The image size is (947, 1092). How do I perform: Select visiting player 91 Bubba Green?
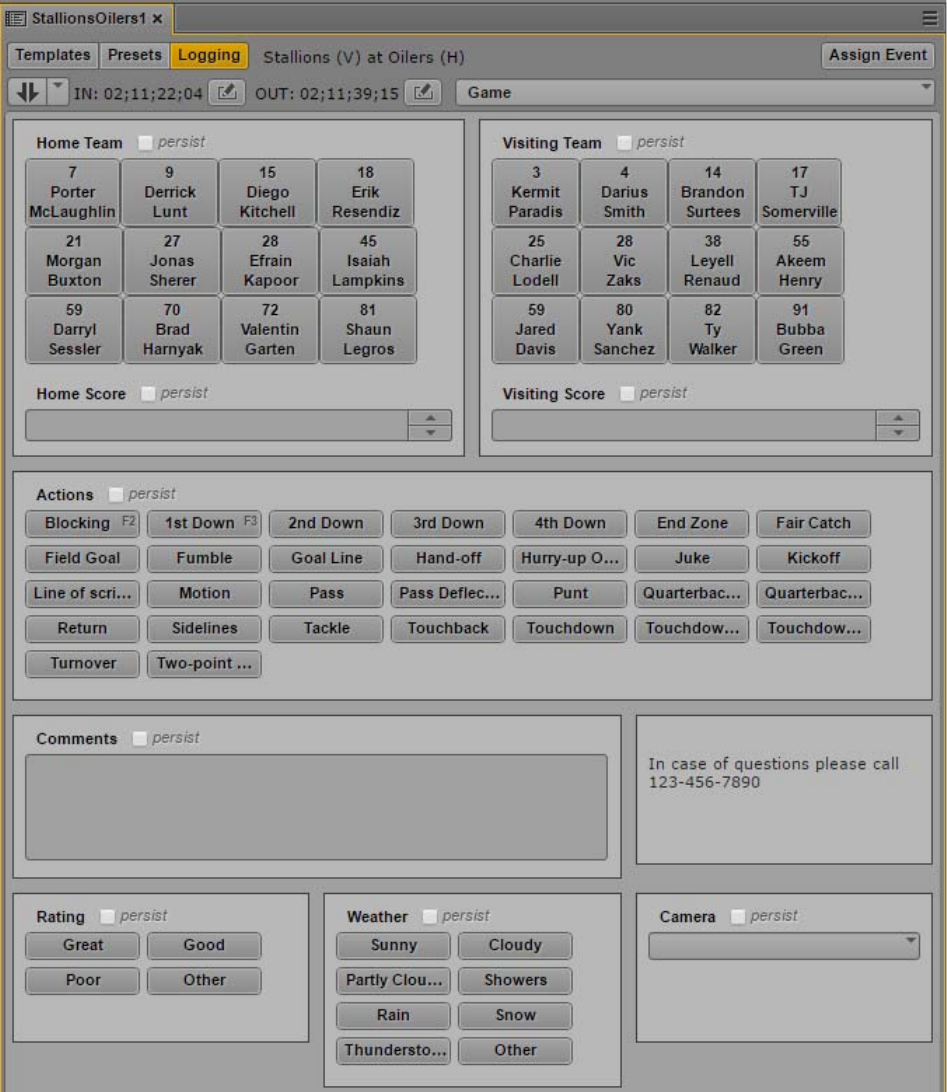(x=800, y=329)
